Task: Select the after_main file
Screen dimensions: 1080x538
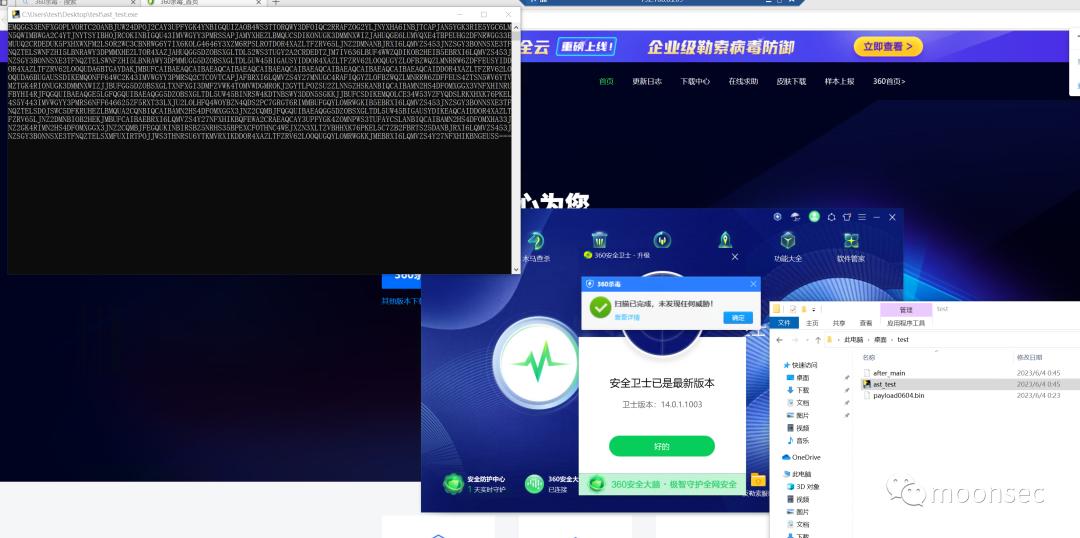Action: click(889, 373)
